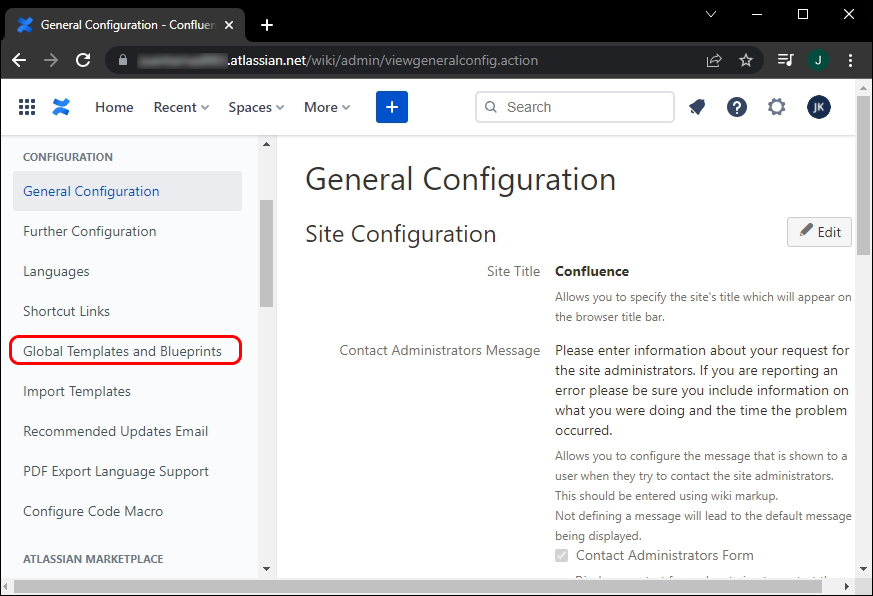Open the JK profile avatar menu
The height and width of the screenshot is (596, 873).
click(819, 107)
